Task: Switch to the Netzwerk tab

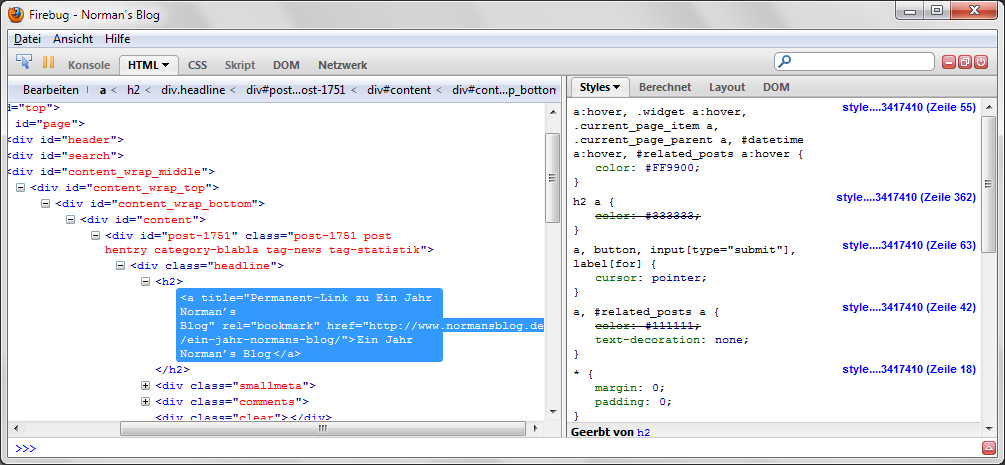Action: pos(343,65)
